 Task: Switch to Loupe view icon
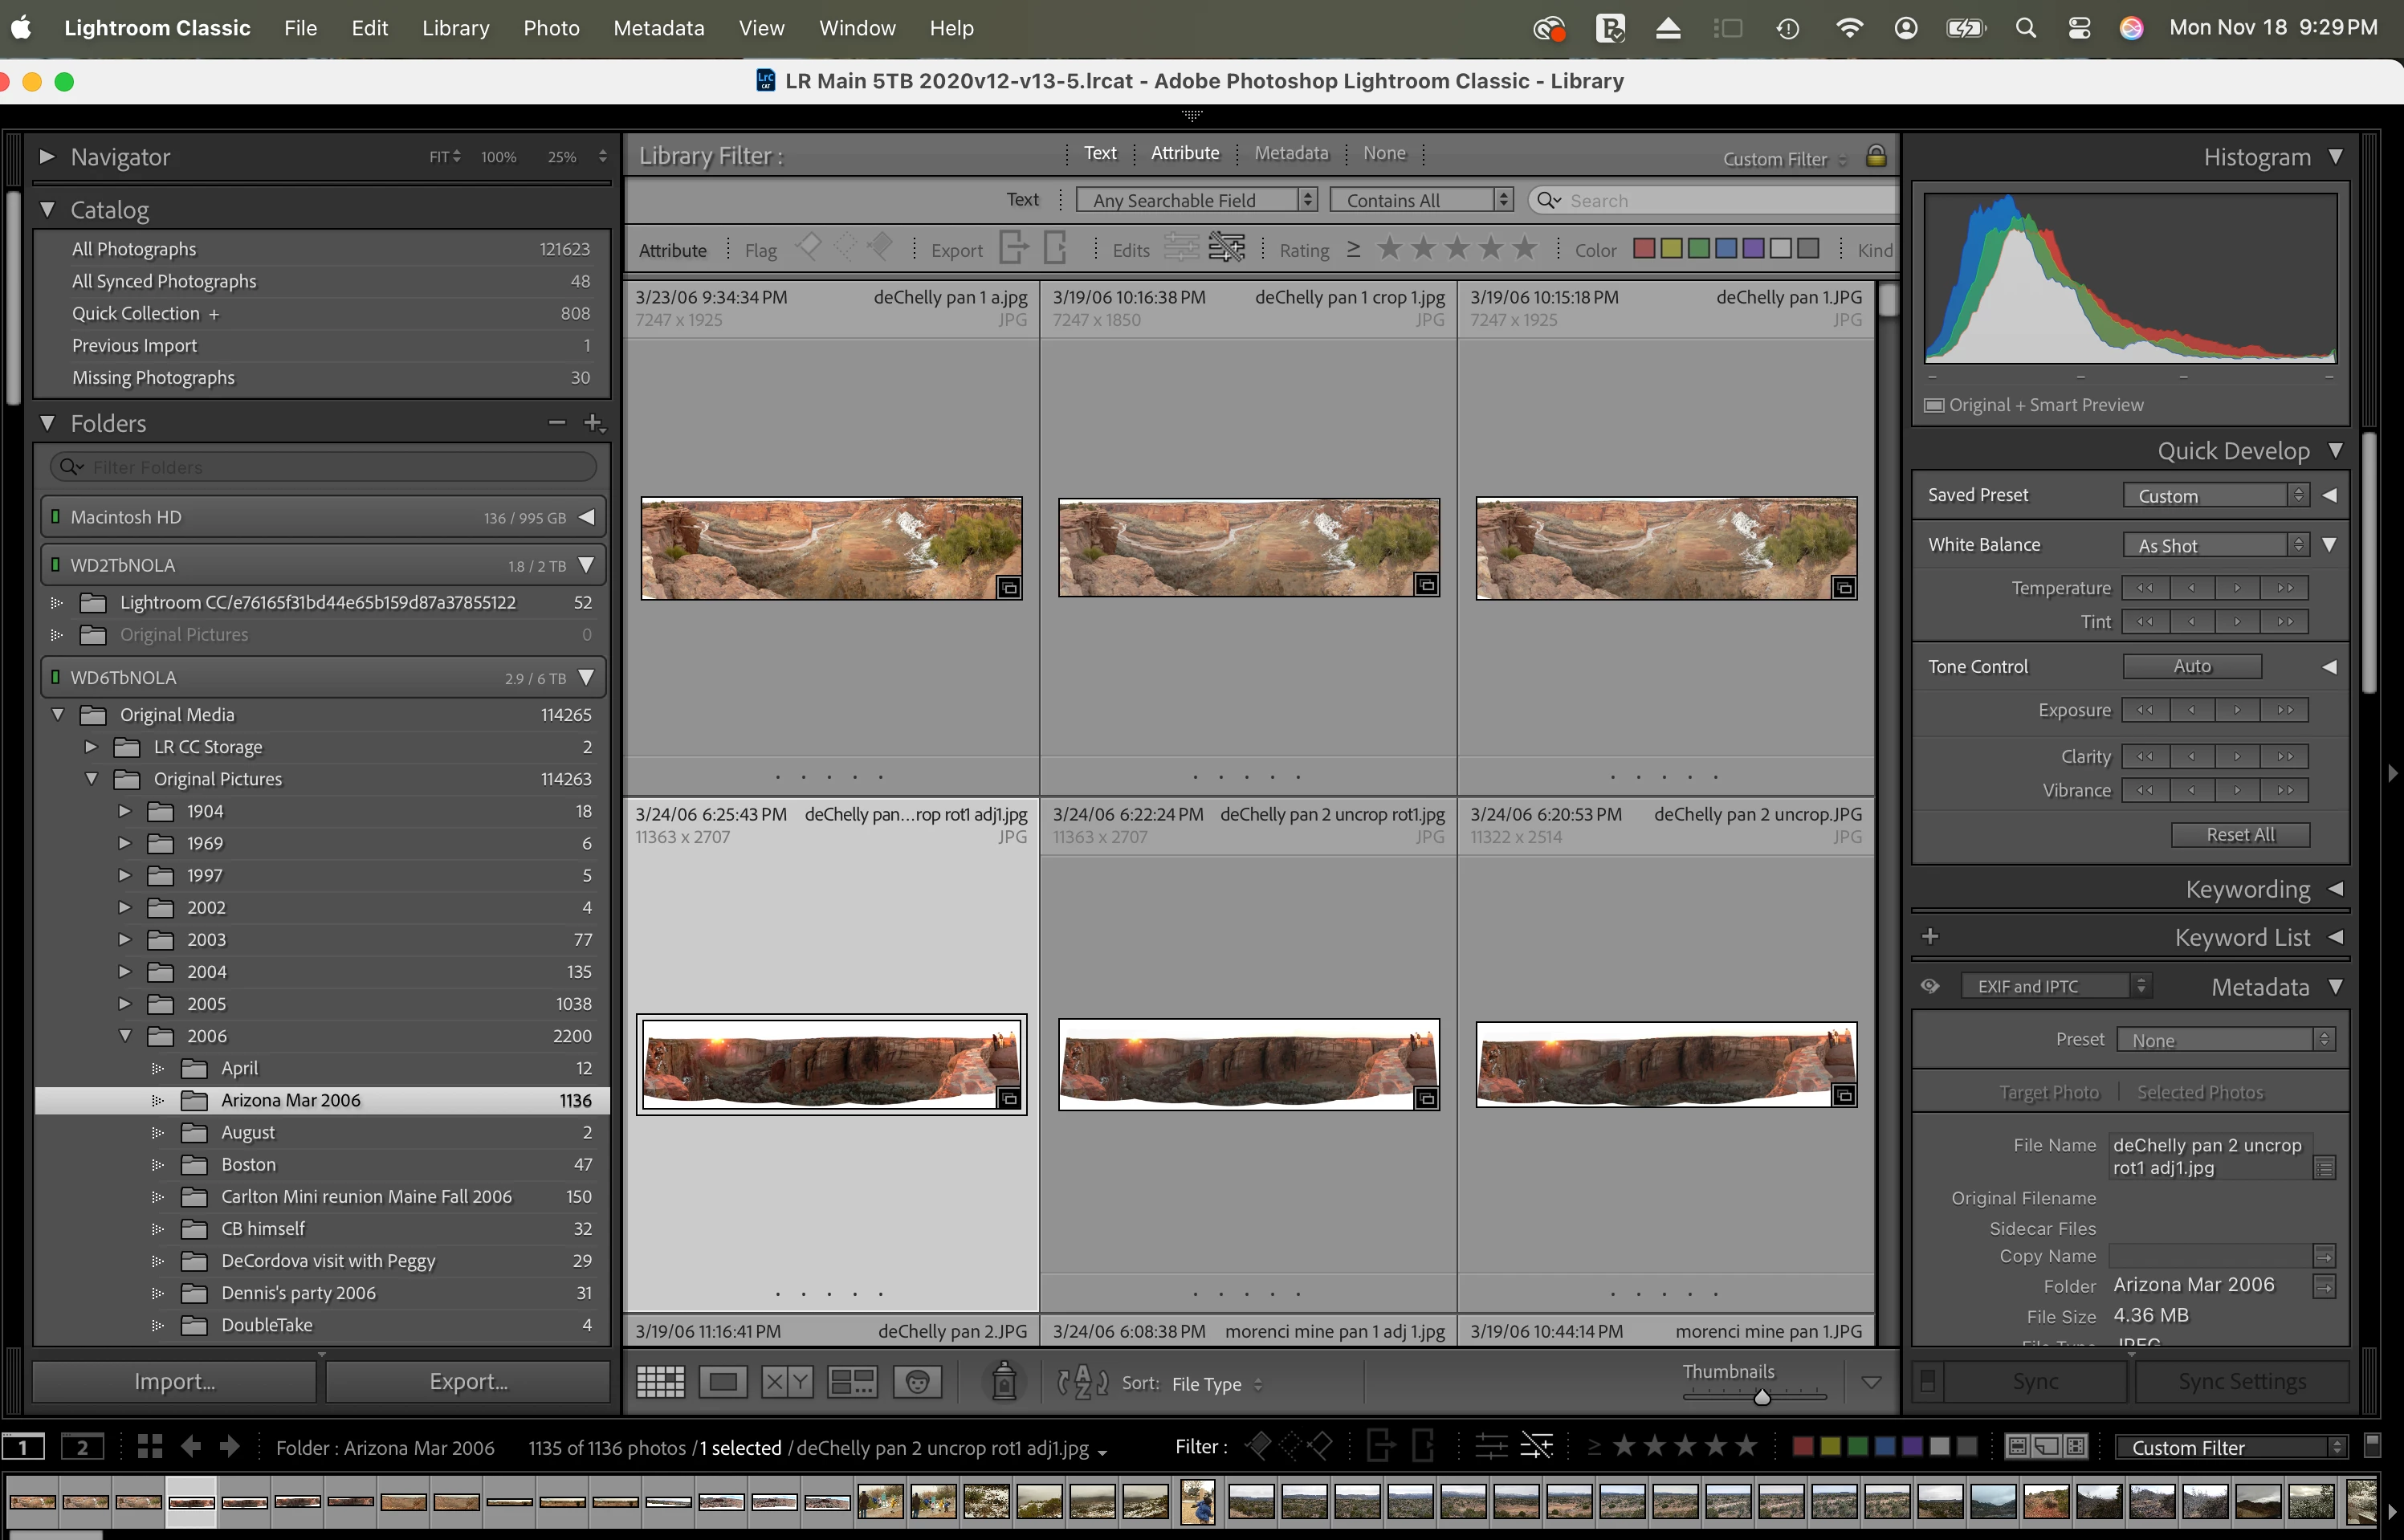pos(723,1383)
